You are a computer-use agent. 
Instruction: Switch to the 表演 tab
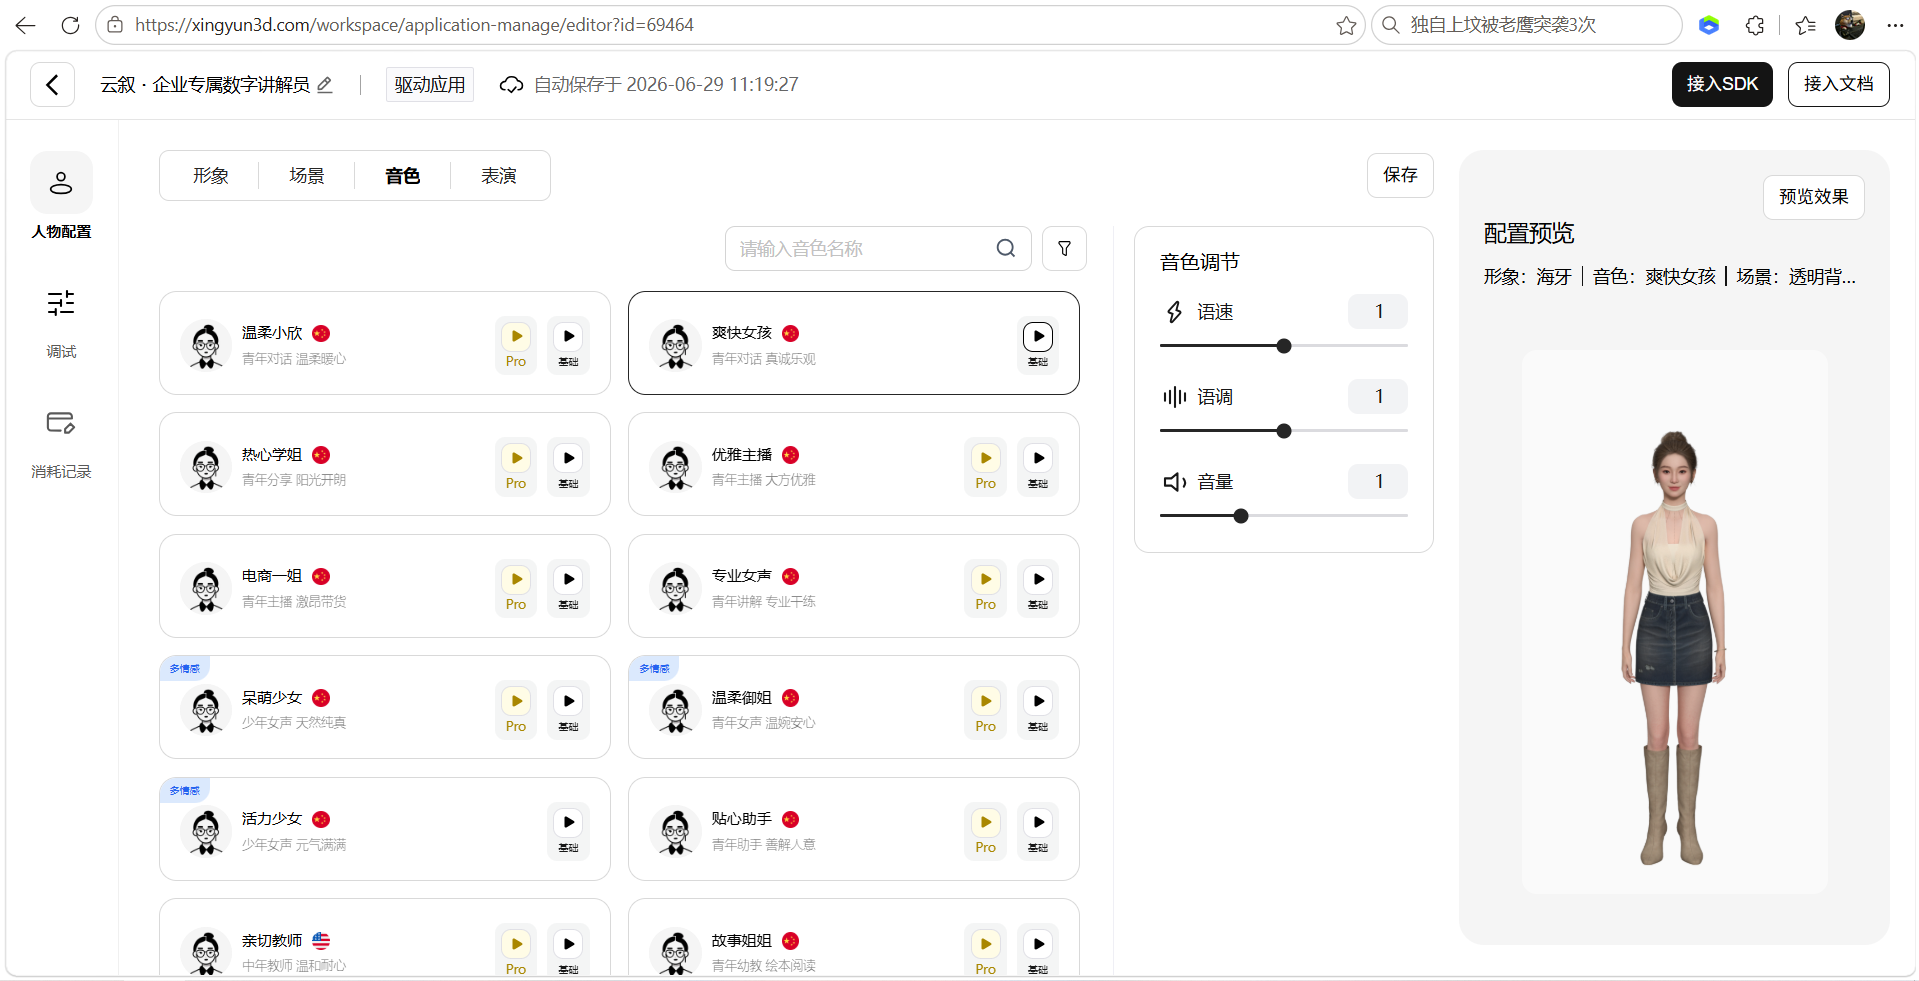(499, 176)
